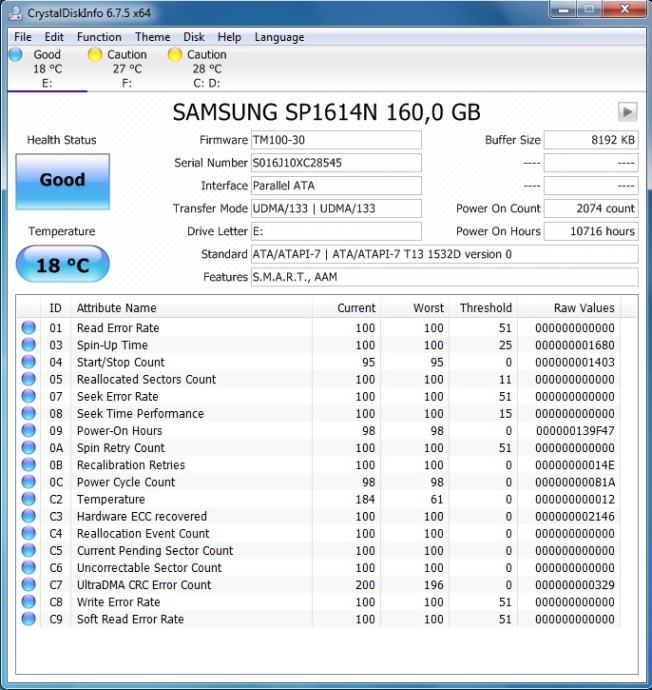This screenshot has width=652, height=690.
Task: Click status orb for Start/Stop Count
Action: point(29,362)
